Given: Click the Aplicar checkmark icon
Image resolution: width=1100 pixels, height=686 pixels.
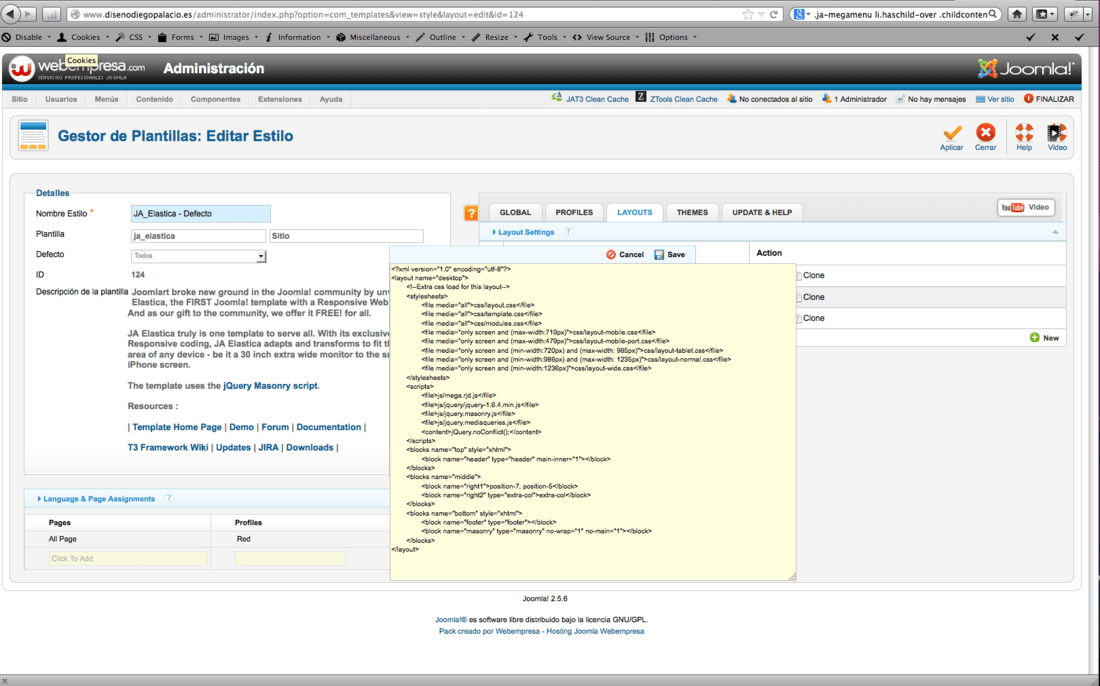Looking at the screenshot, I should click(x=952, y=133).
